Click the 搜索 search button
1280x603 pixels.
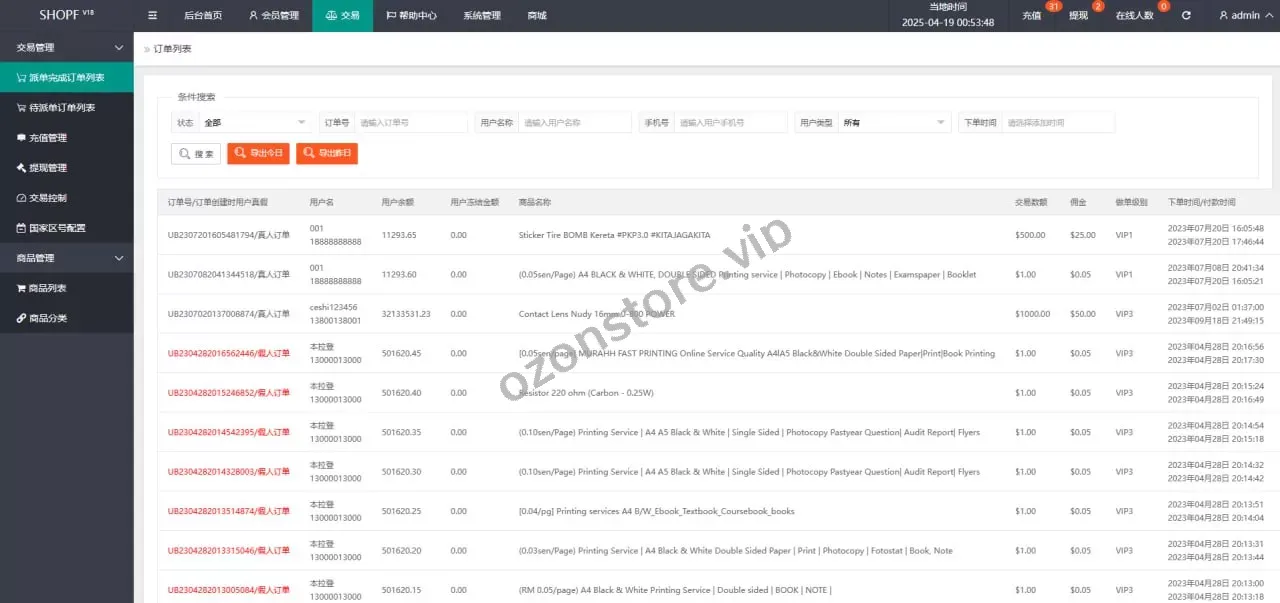tap(196, 154)
